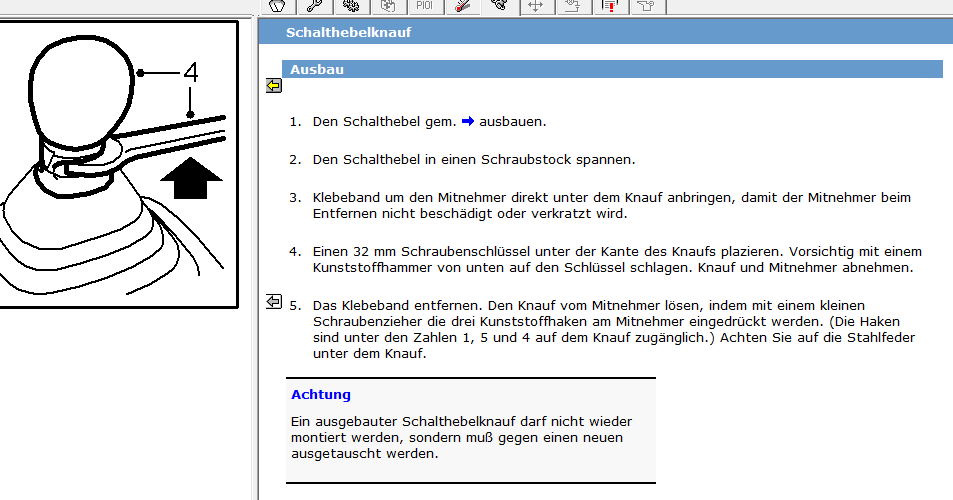Viewport: 953px width, 500px height.
Task: Open the red exclamation list icon tab
Action: pyautogui.click(x=610, y=6)
